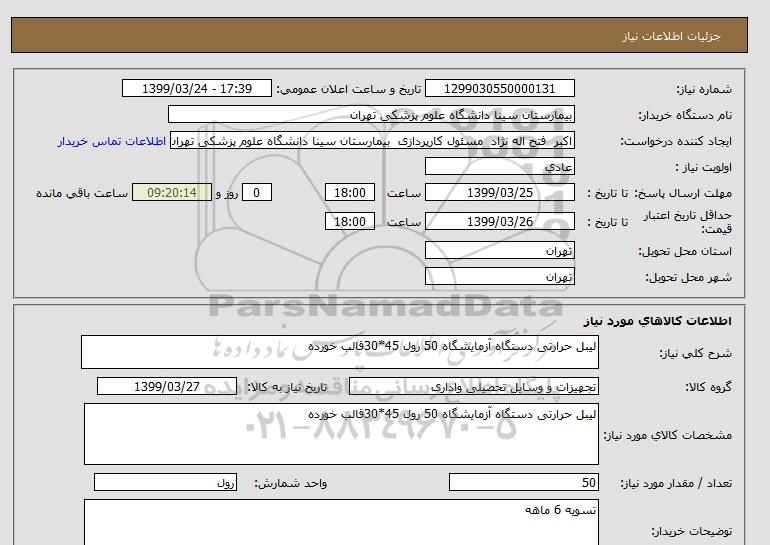Click the مشخصات کالای مورد نیاز text area
770x545 pixels.
point(341,434)
